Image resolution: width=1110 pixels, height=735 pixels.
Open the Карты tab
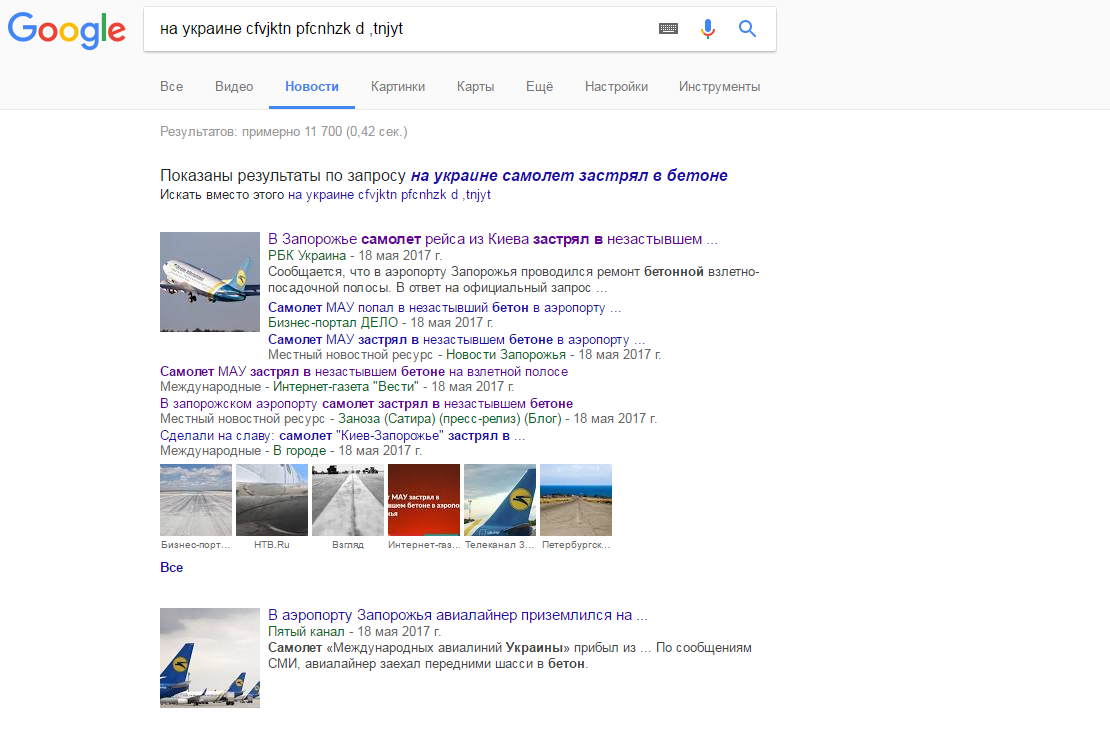pos(475,86)
